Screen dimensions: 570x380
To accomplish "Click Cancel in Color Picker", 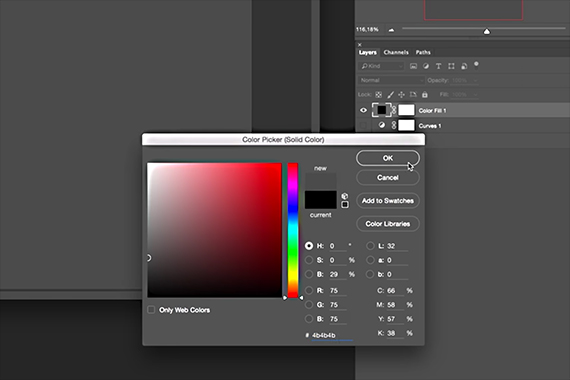I will tap(388, 177).
